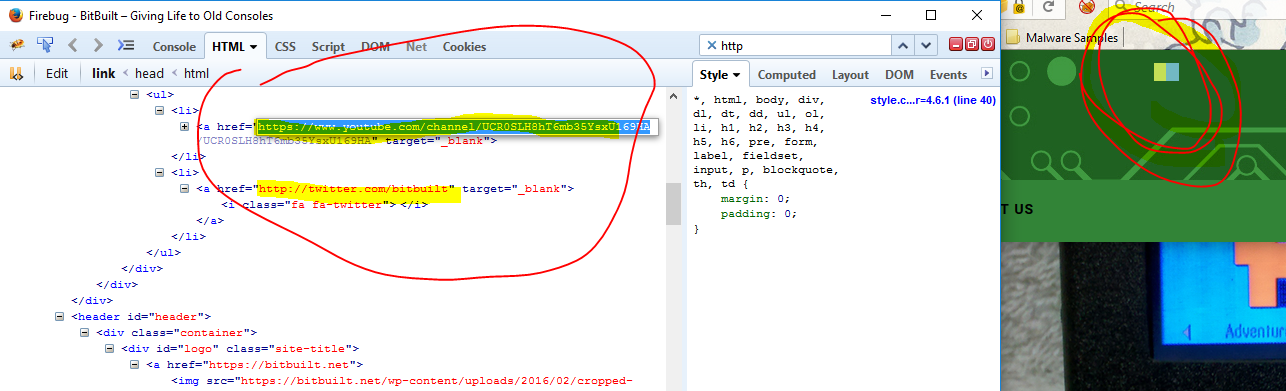Image resolution: width=1286 pixels, height=391 pixels.
Task: Select 'html' in the breadcrumb path
Action: point(196,74)
